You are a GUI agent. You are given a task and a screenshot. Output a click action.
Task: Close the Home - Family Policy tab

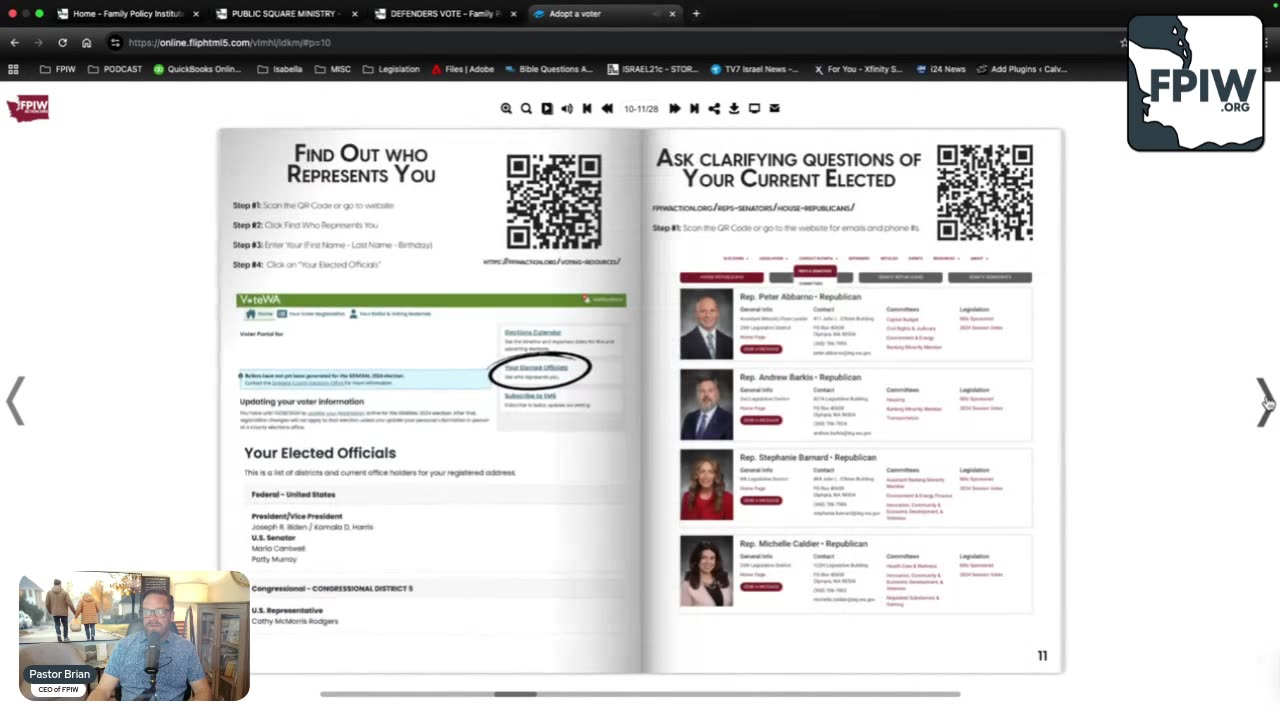click(x=195, y=14)
